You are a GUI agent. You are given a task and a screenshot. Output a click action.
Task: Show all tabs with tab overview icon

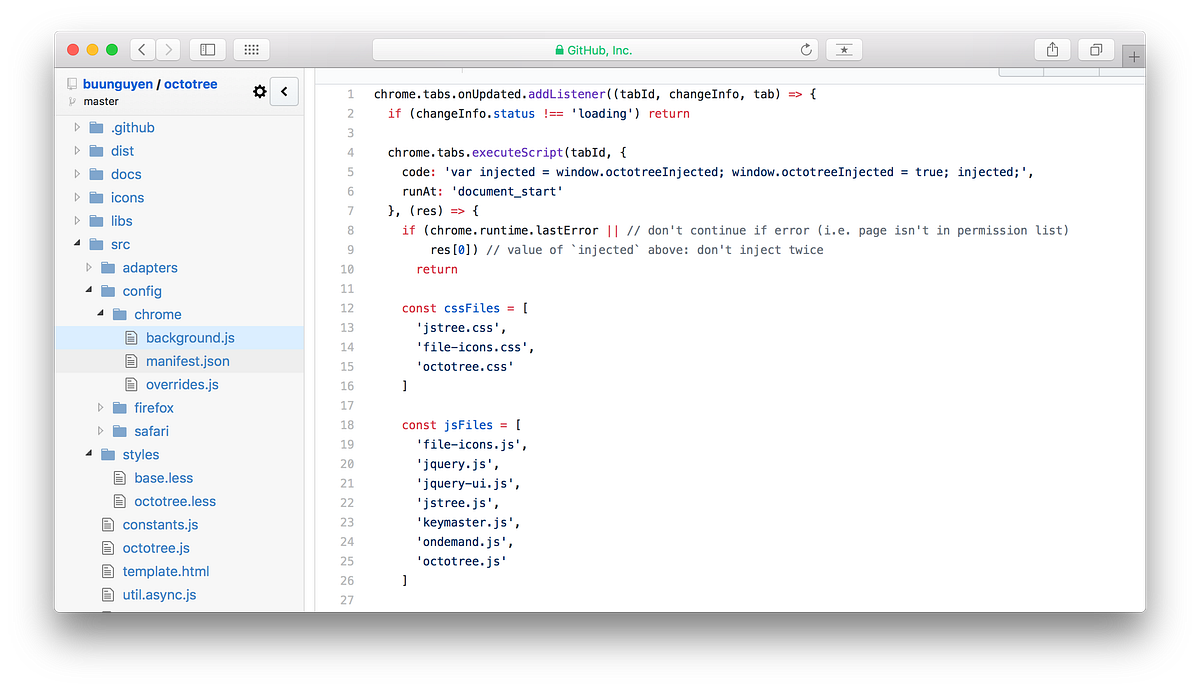point(1095,48)
